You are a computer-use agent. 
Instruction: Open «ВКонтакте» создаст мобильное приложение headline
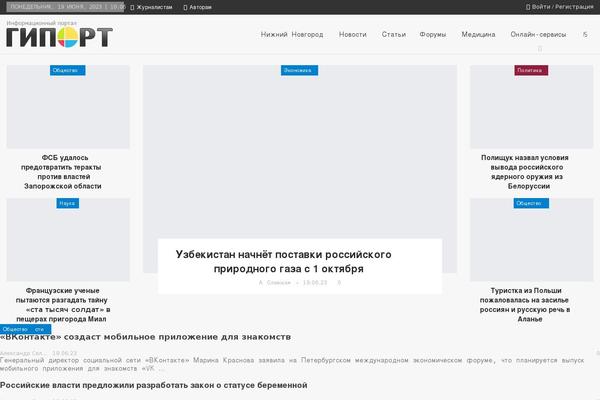click(x=145, y=337)
